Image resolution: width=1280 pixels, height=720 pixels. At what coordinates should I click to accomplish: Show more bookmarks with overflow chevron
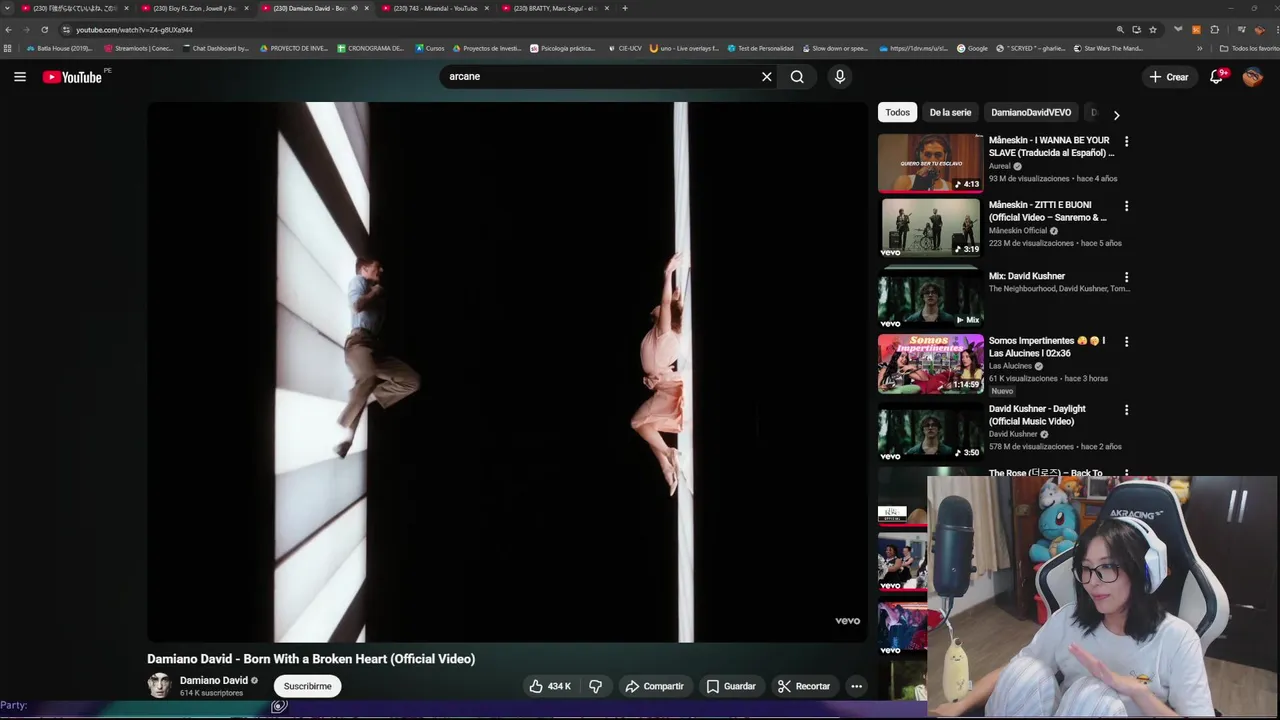click(1200, 48)
